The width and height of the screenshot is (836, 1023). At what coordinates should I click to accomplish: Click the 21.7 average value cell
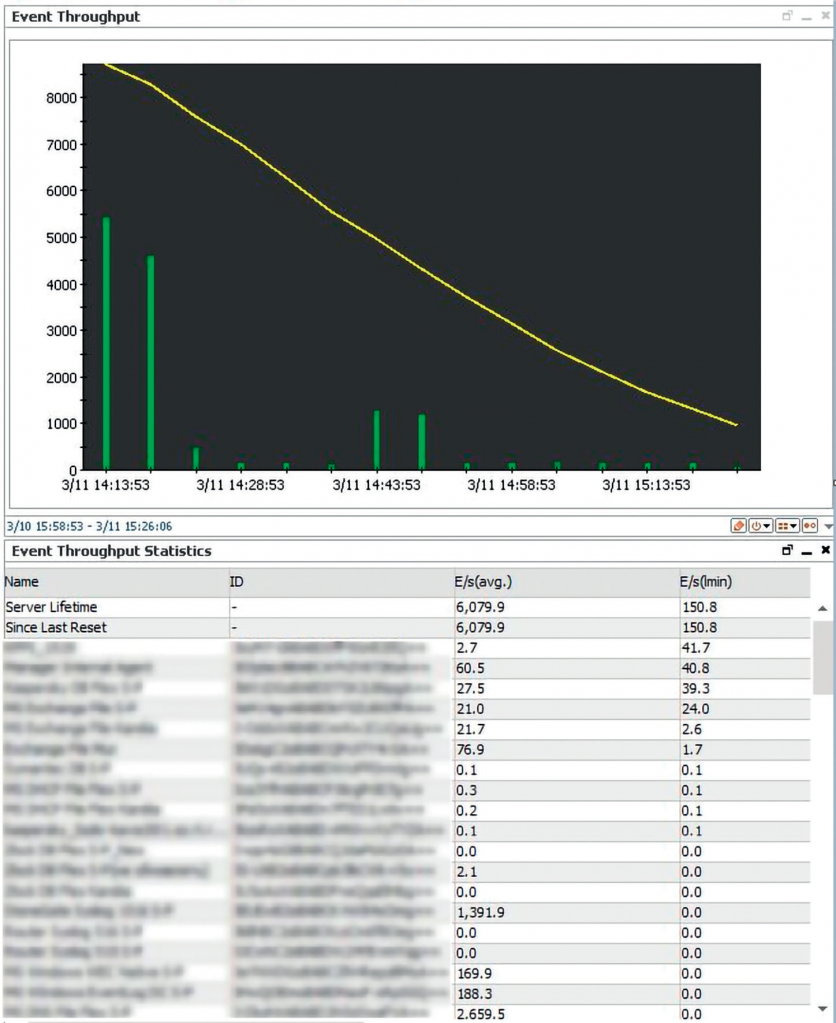566,729
